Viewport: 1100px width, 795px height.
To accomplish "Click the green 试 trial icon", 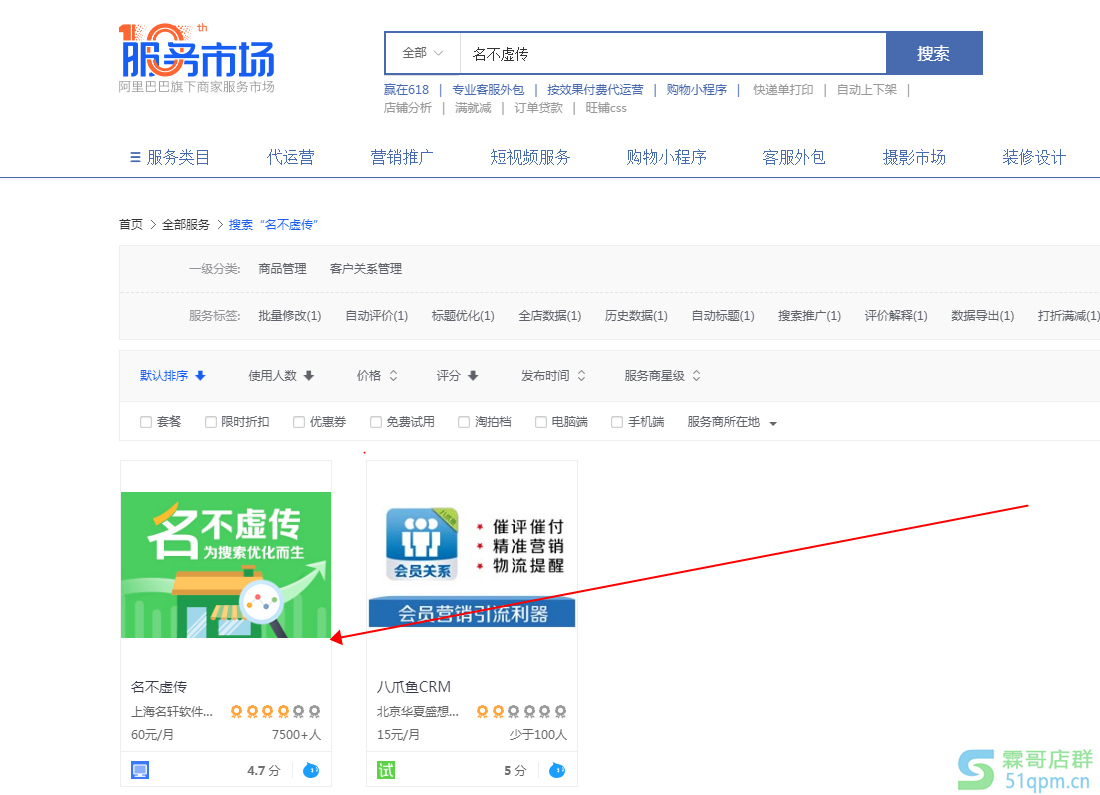I will pyautogui.click(x=386, y=770).
